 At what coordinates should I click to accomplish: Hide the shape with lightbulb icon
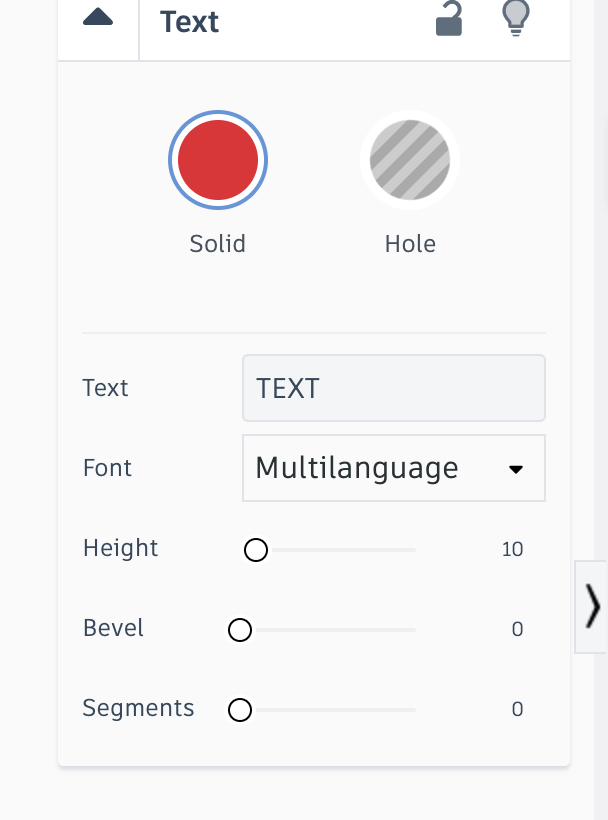515,19
